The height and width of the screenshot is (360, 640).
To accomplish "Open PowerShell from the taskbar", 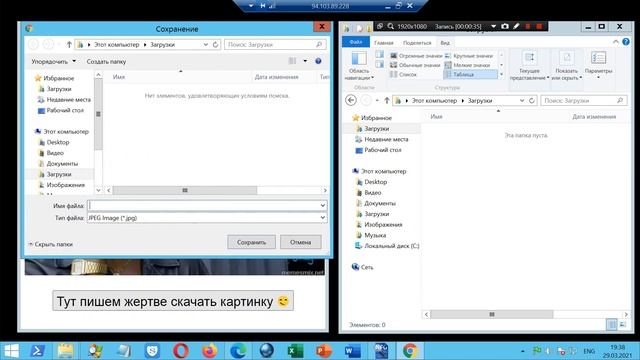I will click(38, 351).
